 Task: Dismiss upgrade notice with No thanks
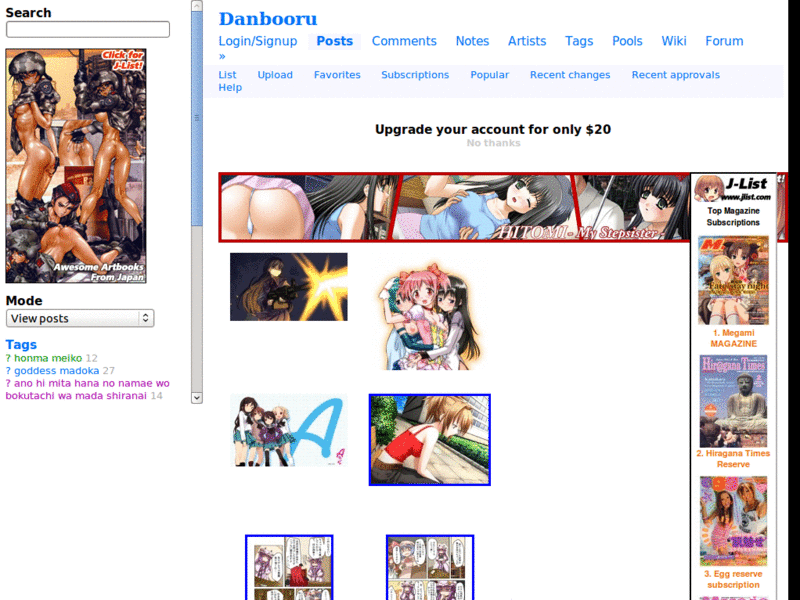(x=493, y=143)
